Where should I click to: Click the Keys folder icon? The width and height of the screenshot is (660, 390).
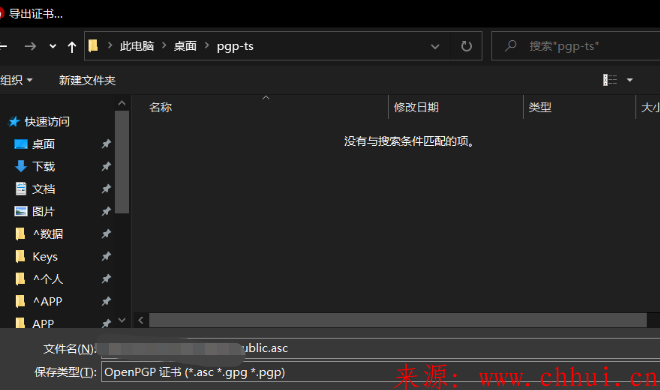[x=20, y=256]
